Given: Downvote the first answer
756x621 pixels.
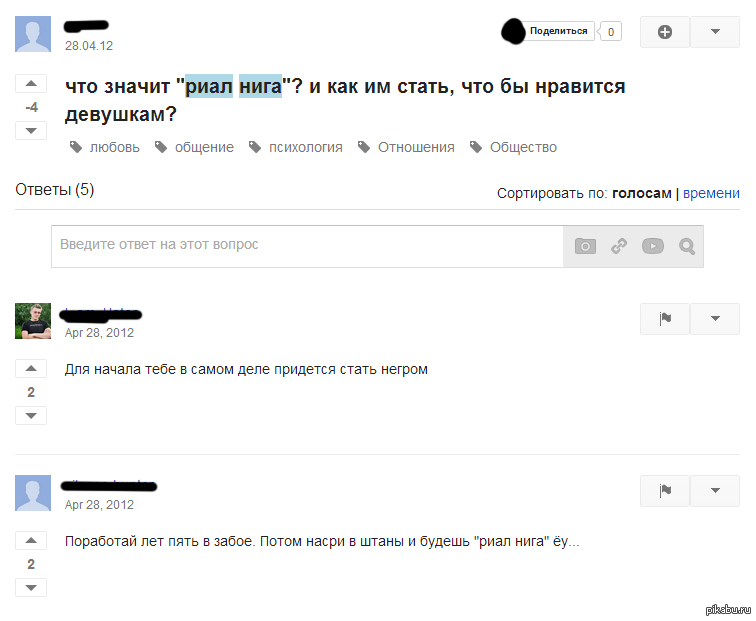Looking at the screenshot, I should (x=31, y=416).
